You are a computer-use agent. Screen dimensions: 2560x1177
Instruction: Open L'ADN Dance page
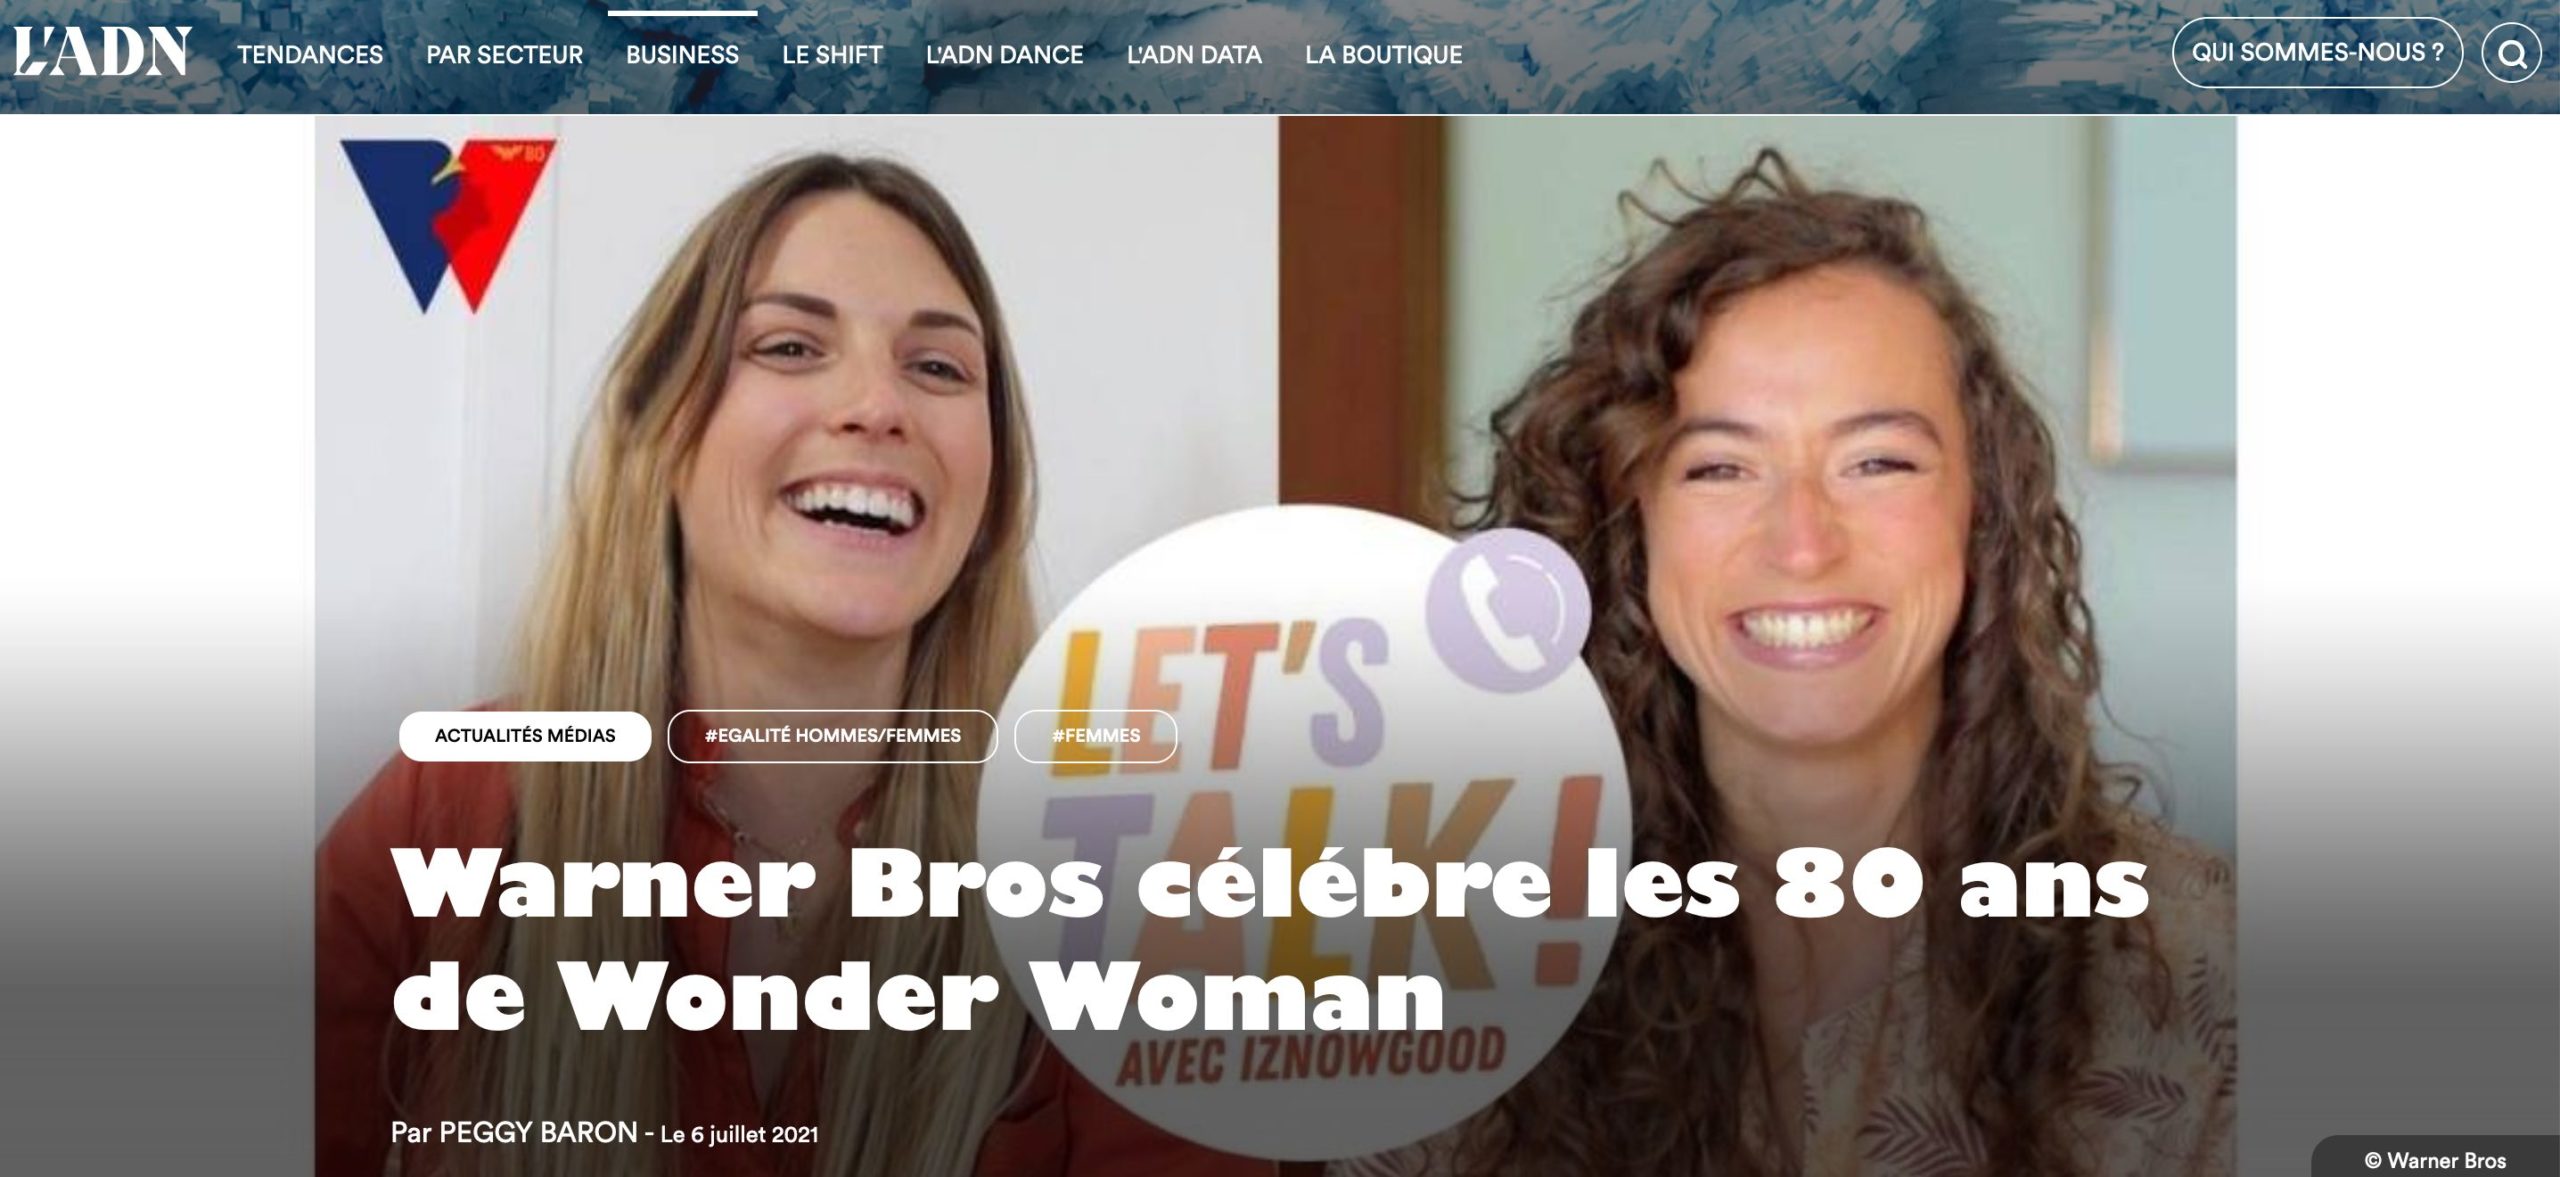[1004, 55]
